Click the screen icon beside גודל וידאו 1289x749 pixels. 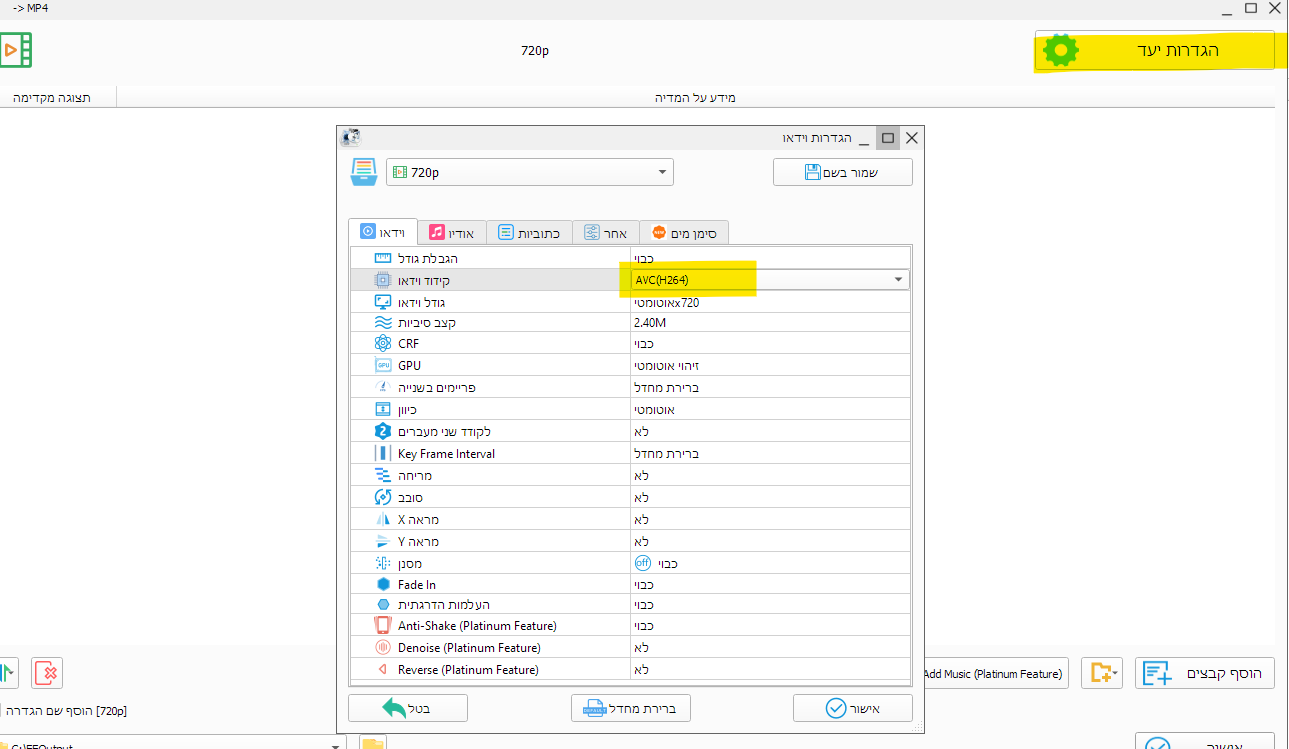tap(384, 302)
